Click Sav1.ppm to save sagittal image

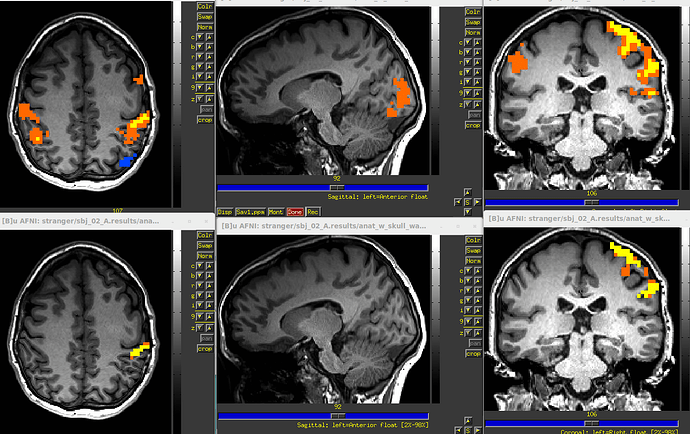pos(250,212)
